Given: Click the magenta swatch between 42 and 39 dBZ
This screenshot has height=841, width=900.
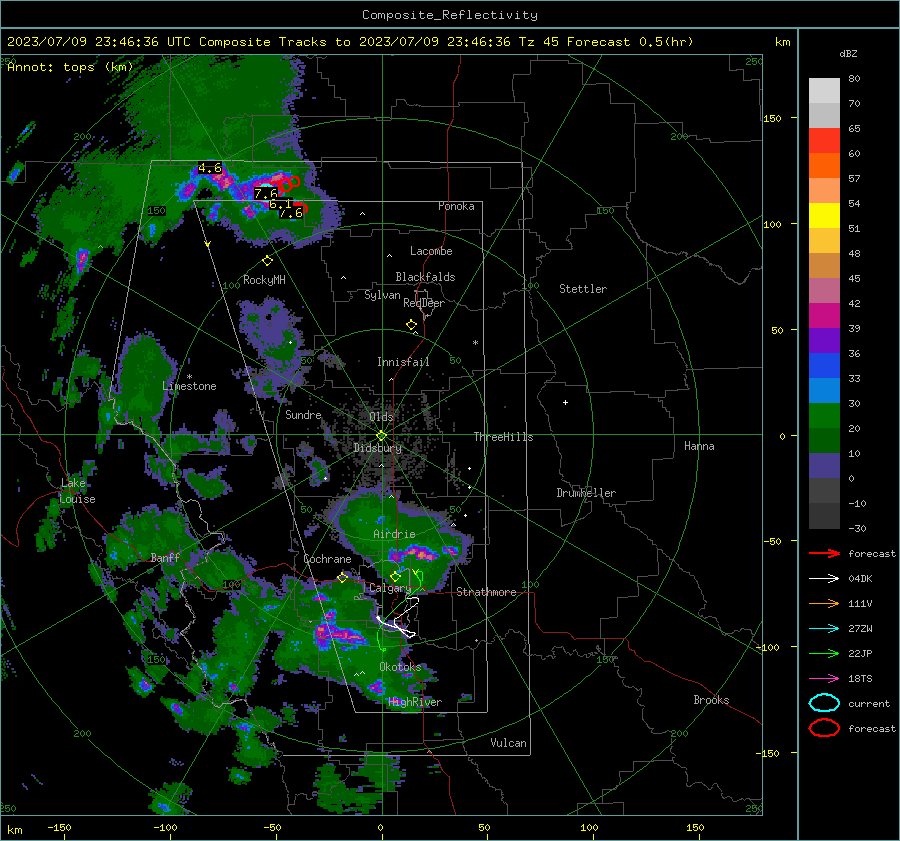Looking at the screenshot, I should 824,315.
